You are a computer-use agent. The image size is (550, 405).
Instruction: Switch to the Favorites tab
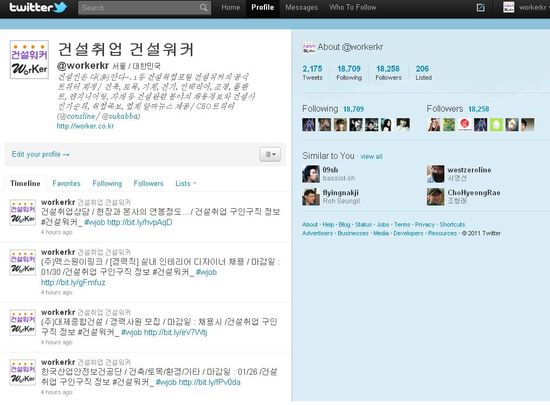pos(66,183)
